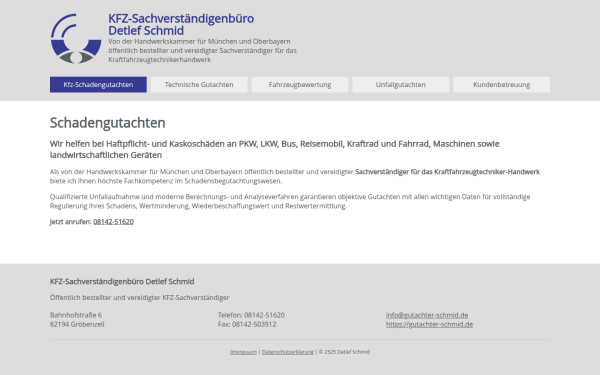
Task: Open the Fahrzeugbewertung menu item
Action: tap(300, 85)
